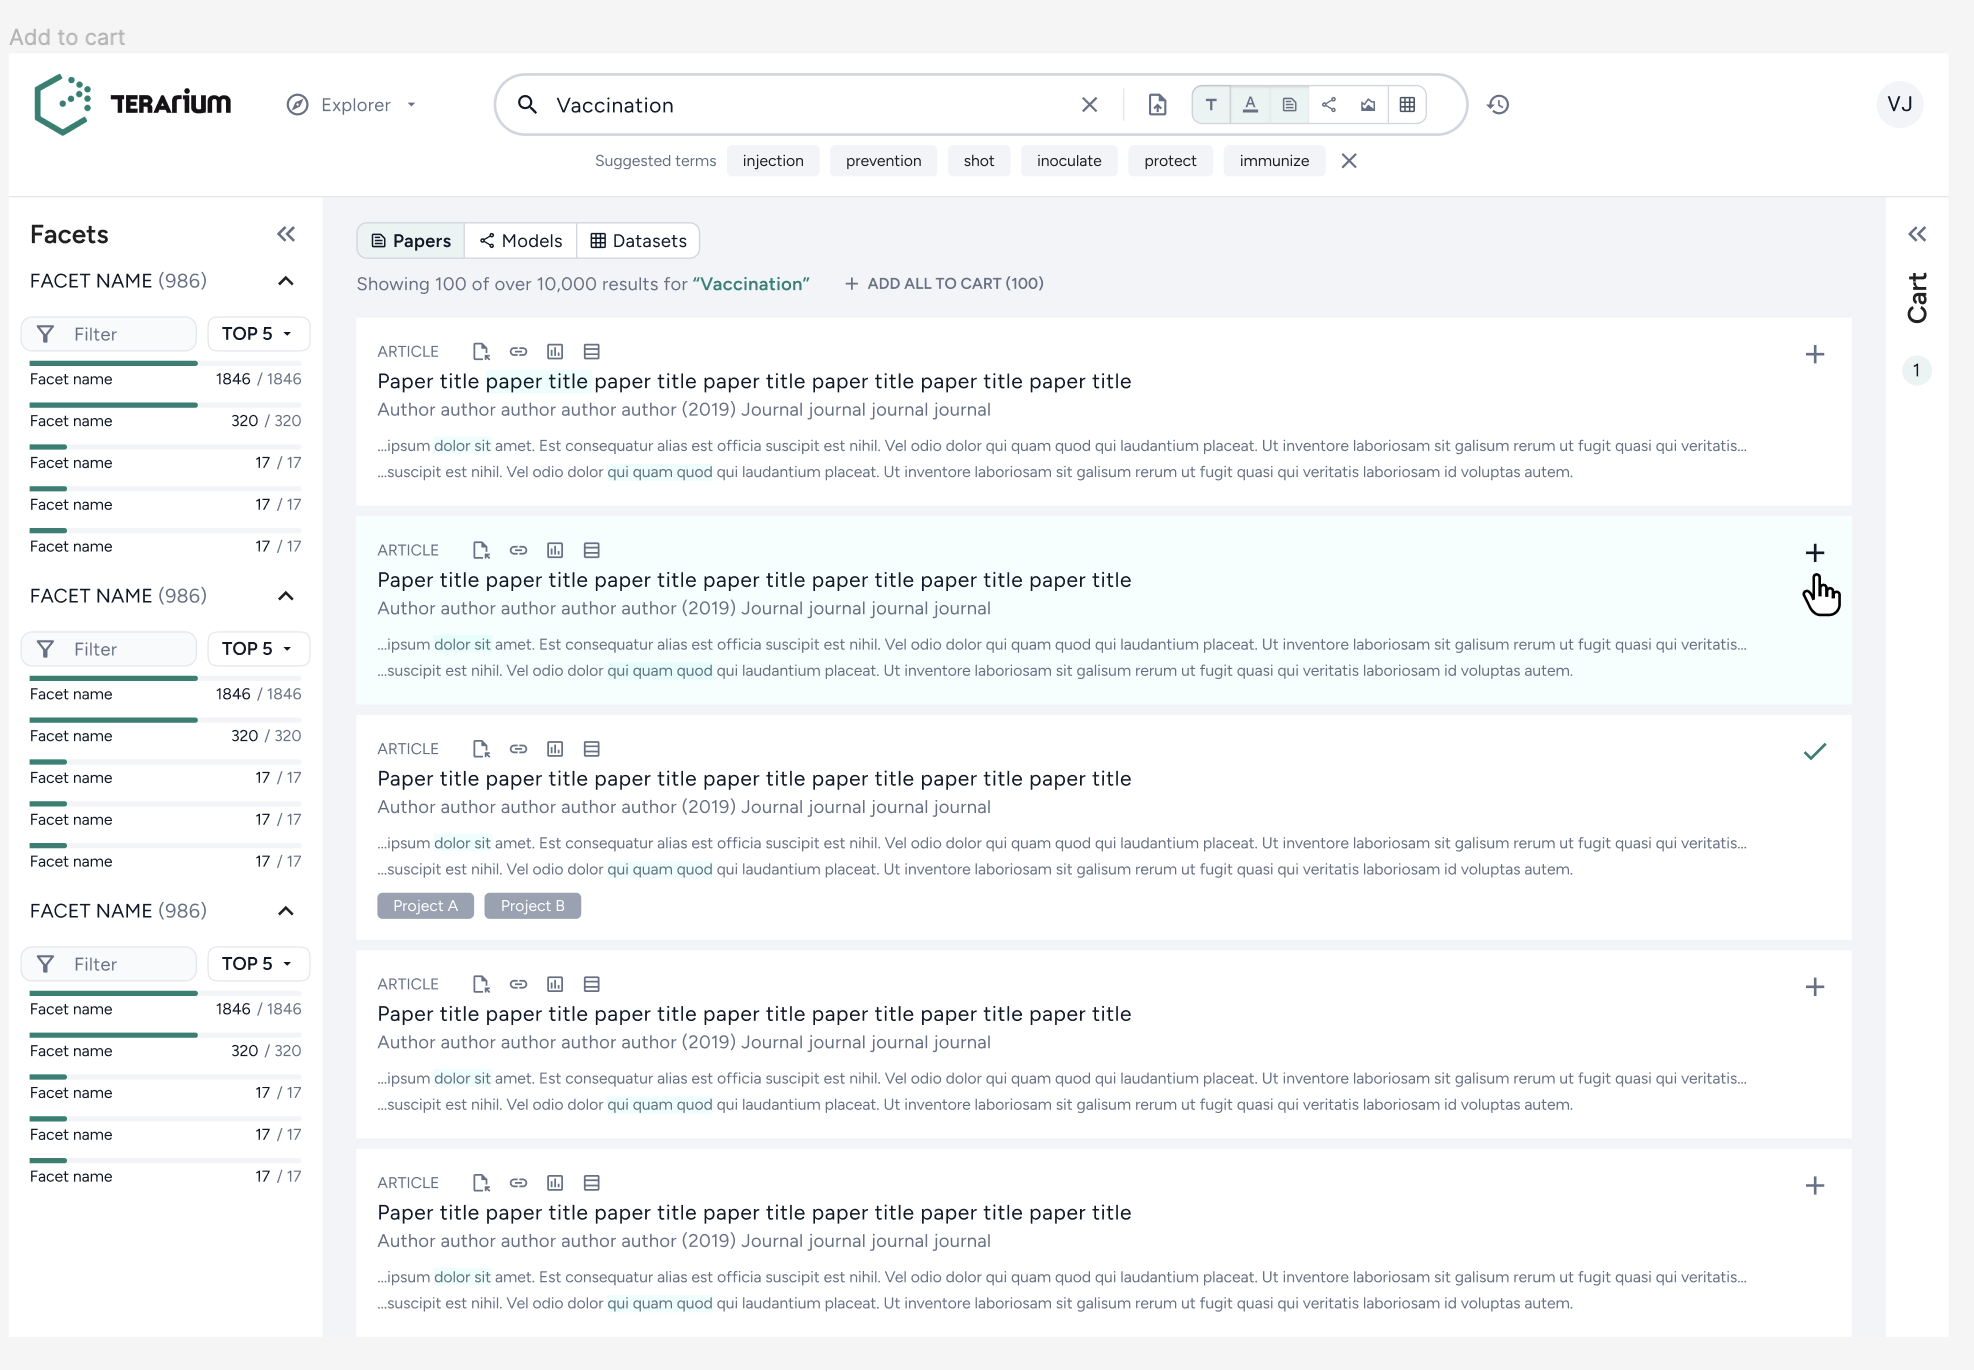The height and width of the screenshot is (1370, 1974).
Task: Click the plus icon to add the second article to cart
Action: tap(1816, 552)
